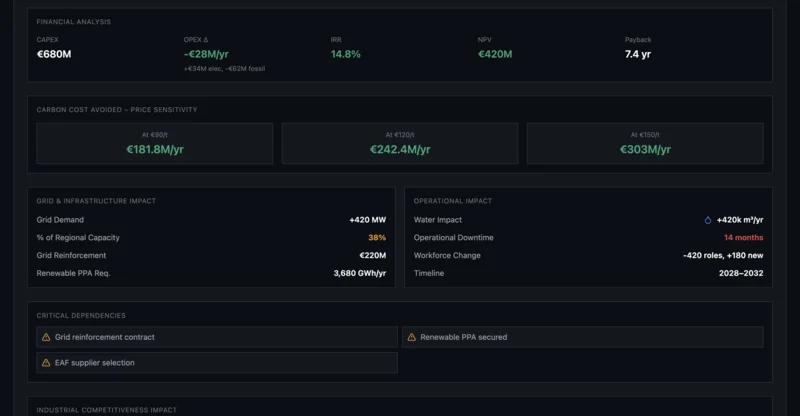Choose the At €150/t sensitivity card
Image resolution: width=800 pixels, height=416 pixels.
(x=644, y=143)
